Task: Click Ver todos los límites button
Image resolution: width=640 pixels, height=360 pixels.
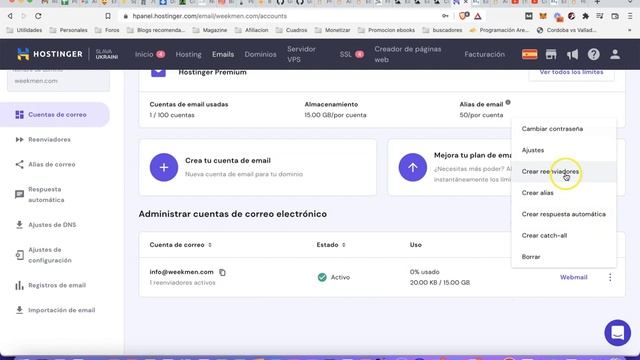Action: click(571, 72)
